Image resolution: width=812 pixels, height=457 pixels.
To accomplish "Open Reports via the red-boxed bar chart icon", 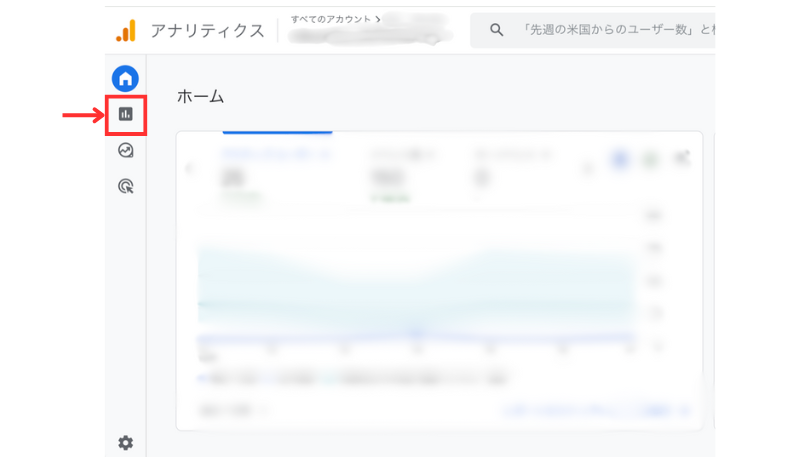I will coord(125,114).
